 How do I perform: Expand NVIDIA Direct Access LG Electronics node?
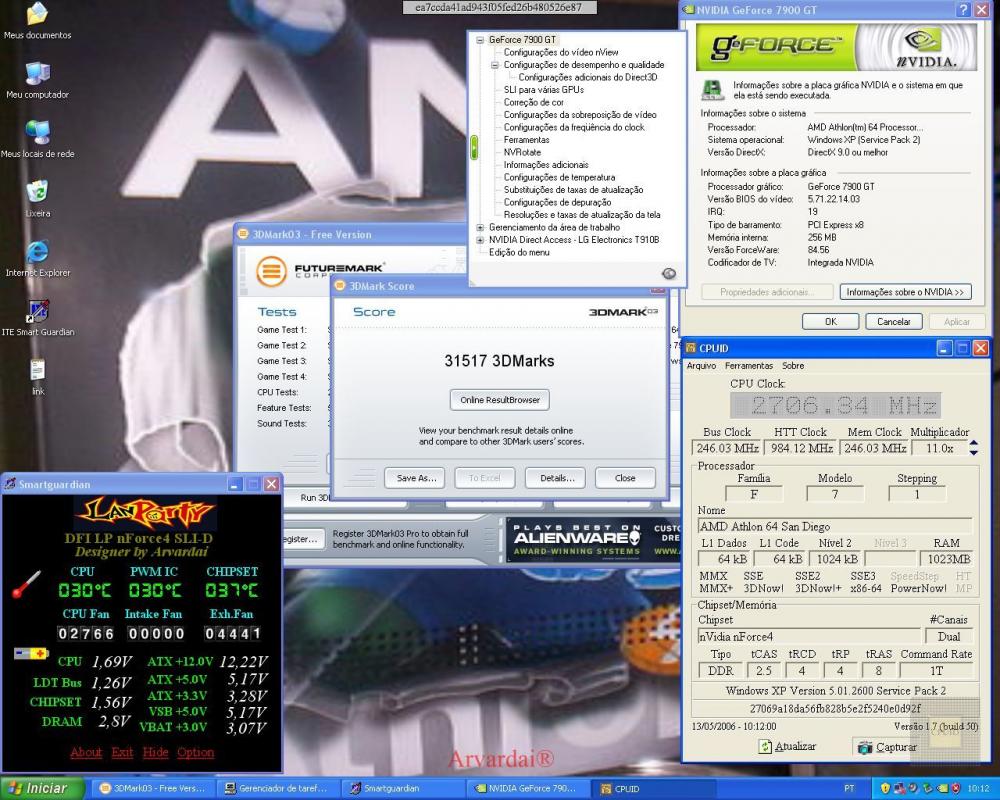tap(480, 240)
